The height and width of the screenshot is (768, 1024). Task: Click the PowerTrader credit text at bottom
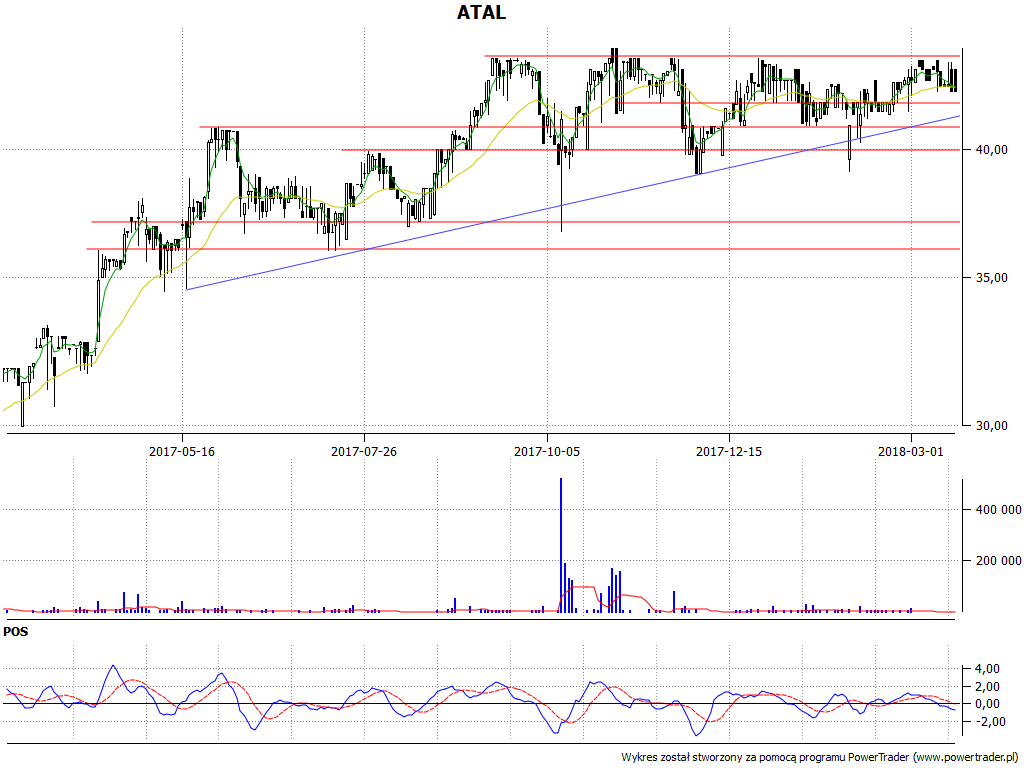point(821,758)
